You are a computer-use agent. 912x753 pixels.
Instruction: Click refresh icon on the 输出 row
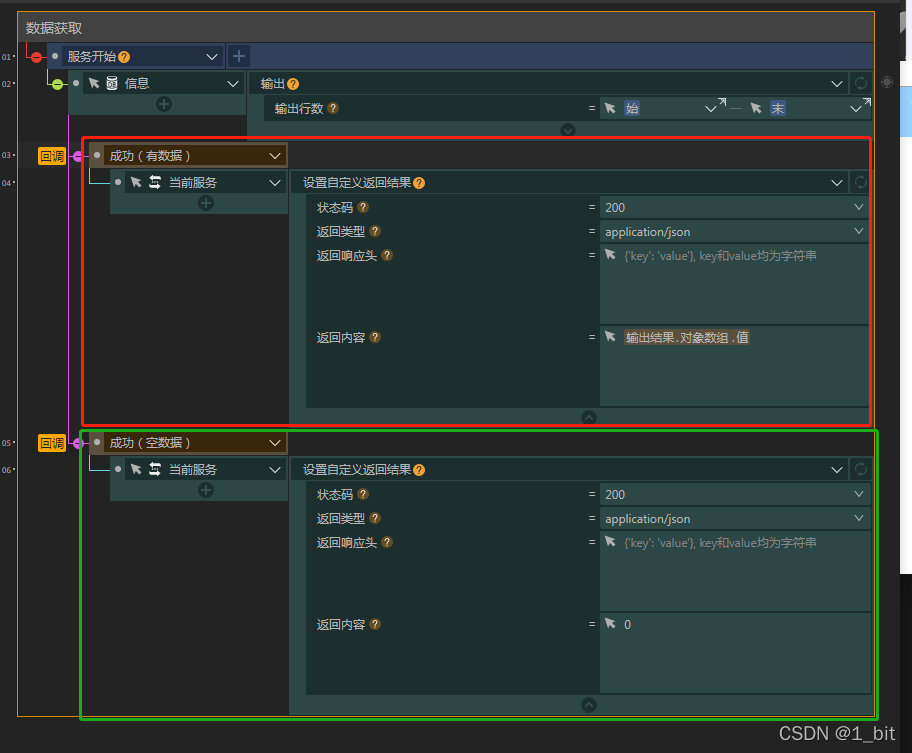click(861, 84)
